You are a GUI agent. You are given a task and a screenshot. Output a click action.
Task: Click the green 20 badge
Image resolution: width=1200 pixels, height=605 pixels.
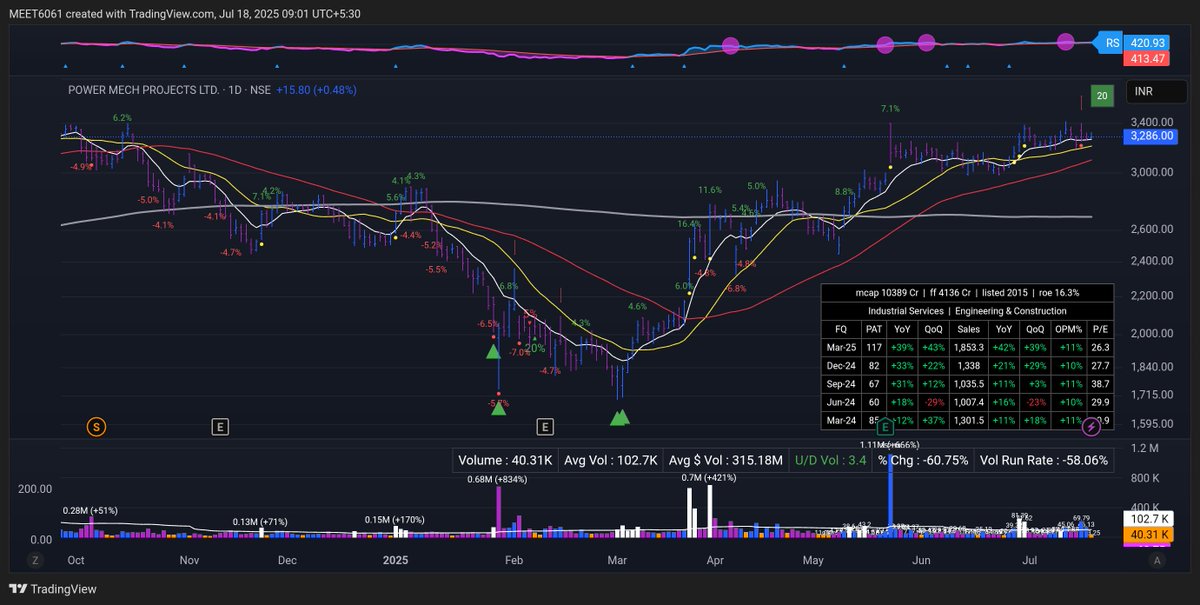click(1101, 96)
